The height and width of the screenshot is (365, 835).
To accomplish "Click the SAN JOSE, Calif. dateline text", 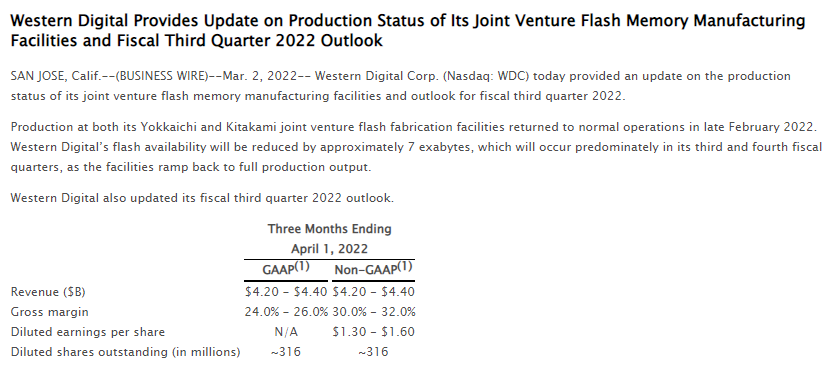I will 56,76.
